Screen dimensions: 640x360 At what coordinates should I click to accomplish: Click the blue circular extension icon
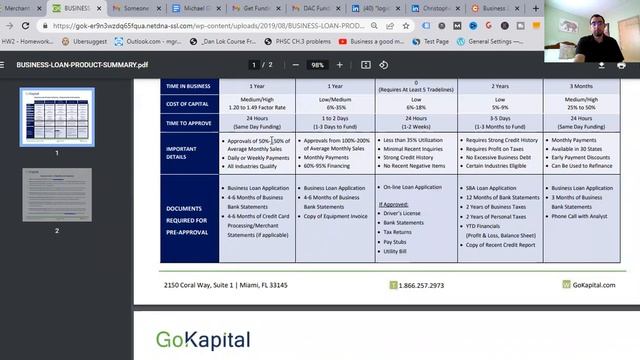click(x=473, y=26)
